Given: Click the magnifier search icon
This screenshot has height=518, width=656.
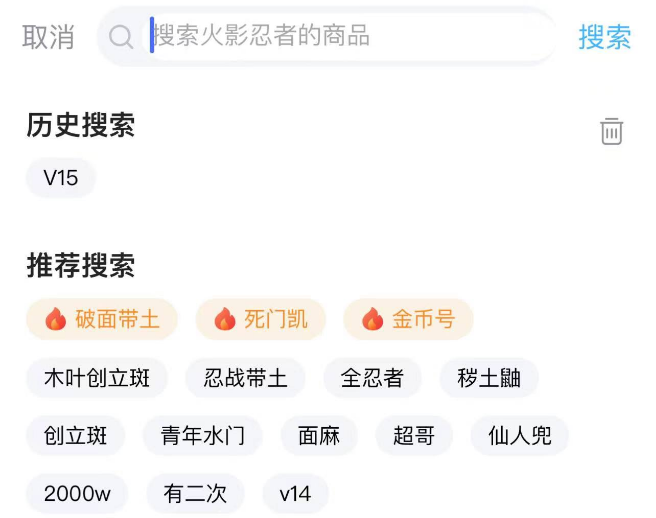Looking at the screenshot, I should (121, 37).
